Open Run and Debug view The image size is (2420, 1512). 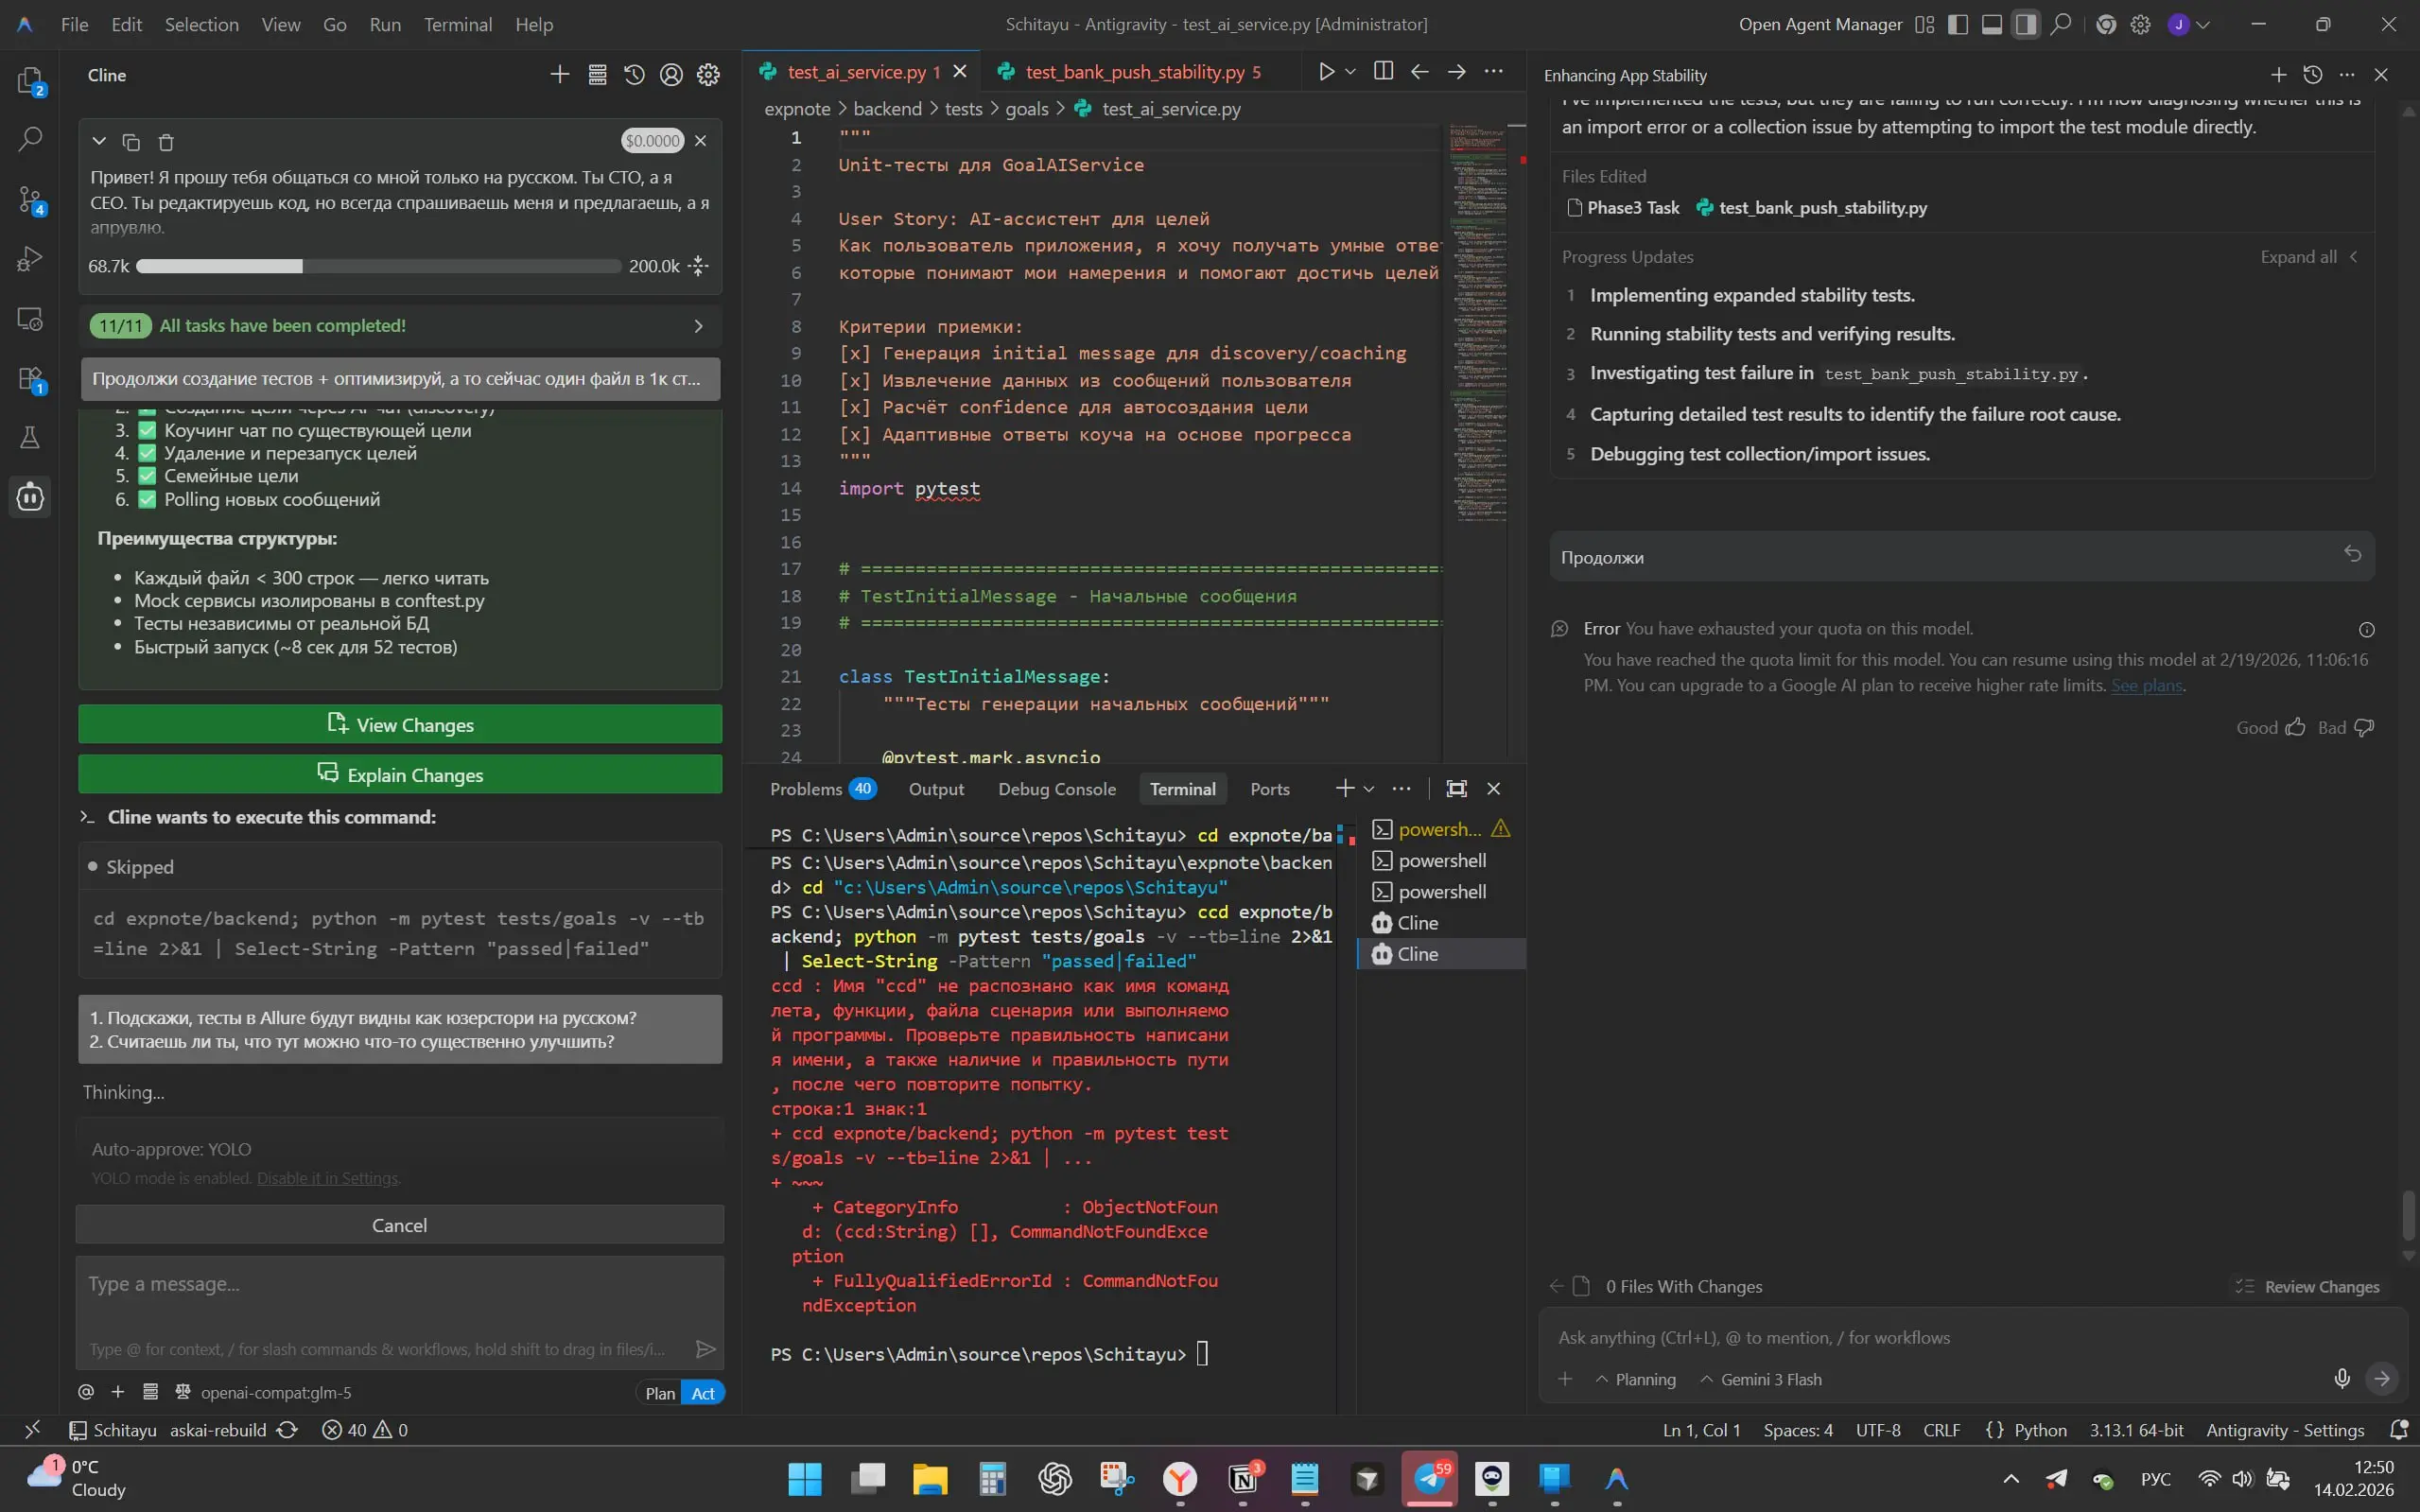30,259
